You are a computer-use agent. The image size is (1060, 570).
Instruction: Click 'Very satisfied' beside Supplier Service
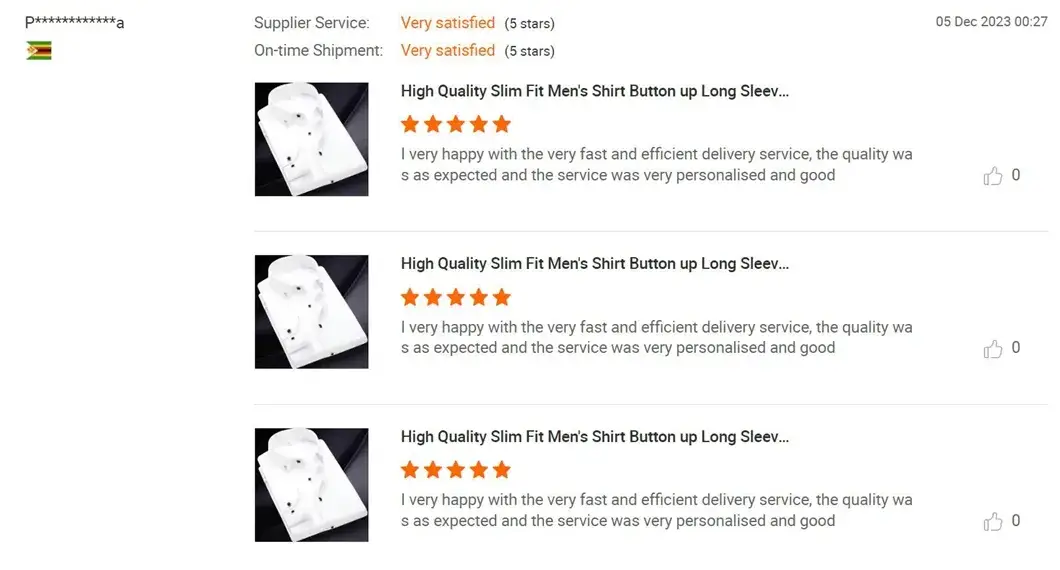[x=448, y=23]
